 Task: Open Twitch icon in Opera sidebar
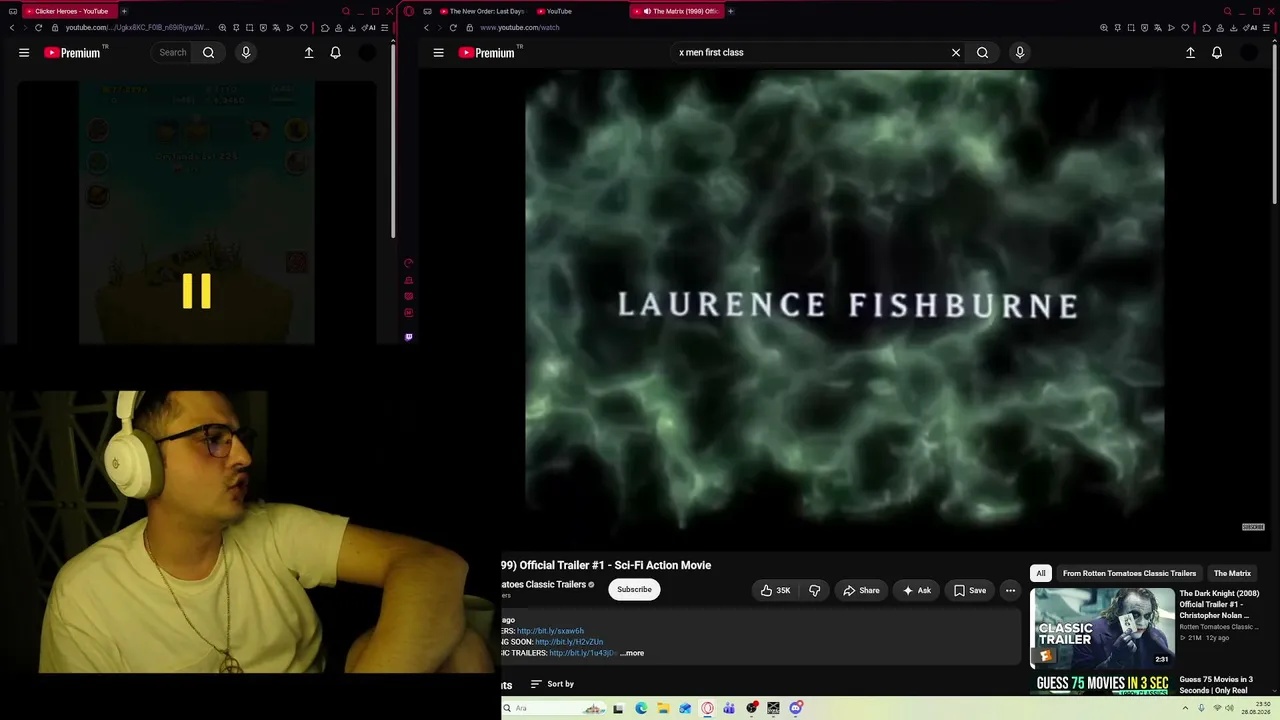point(408,337)
